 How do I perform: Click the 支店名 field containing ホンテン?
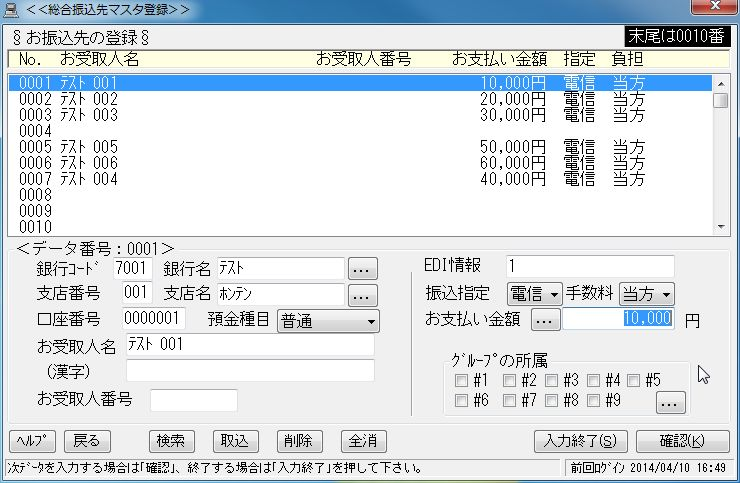[x=281, y=294]
